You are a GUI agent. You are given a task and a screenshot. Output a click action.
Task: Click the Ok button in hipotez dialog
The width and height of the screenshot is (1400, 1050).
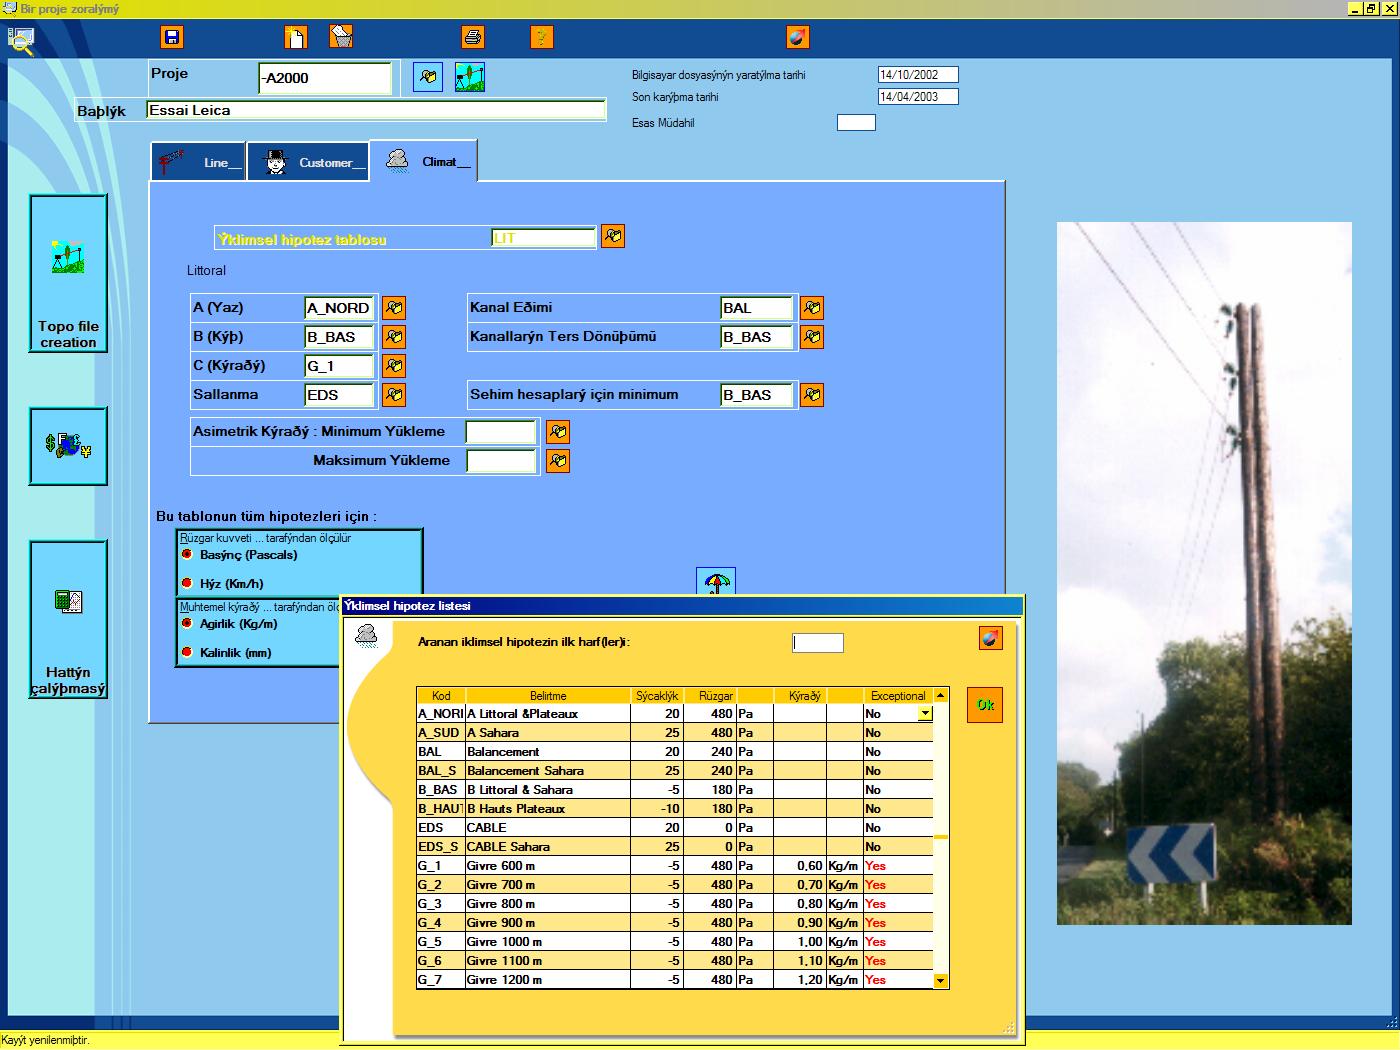click(985, 705)
